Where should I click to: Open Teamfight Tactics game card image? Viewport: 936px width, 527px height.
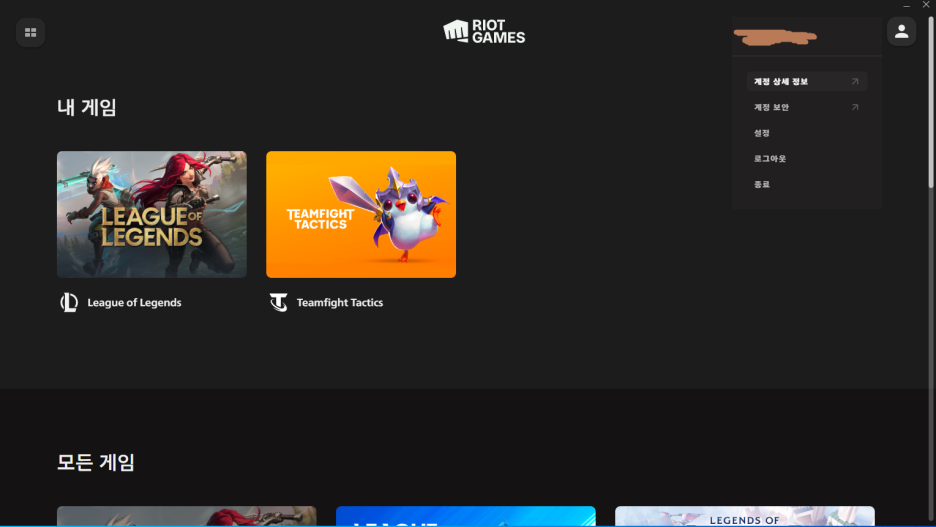tap(361, 214)
